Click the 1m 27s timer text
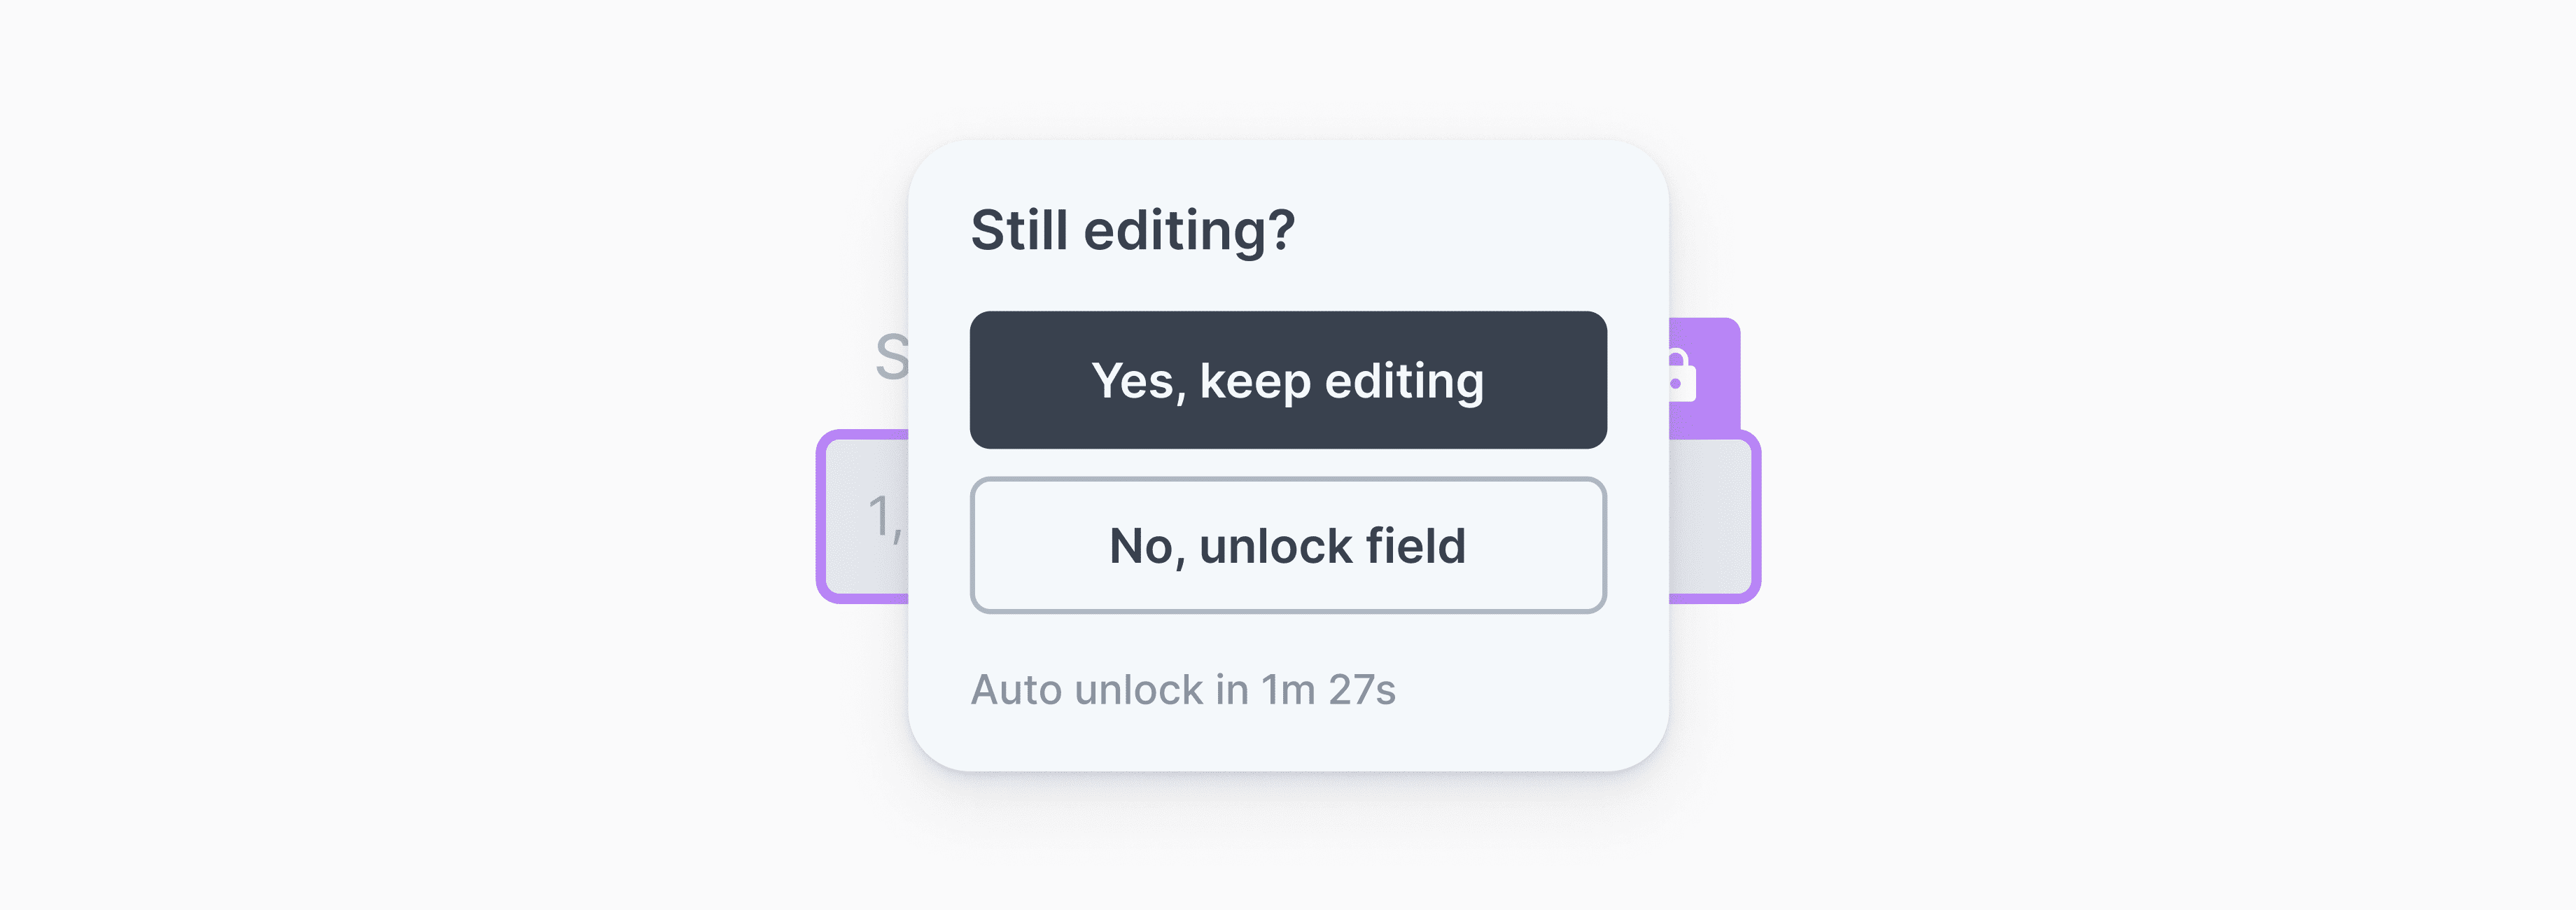 (x=1328, y=690)
